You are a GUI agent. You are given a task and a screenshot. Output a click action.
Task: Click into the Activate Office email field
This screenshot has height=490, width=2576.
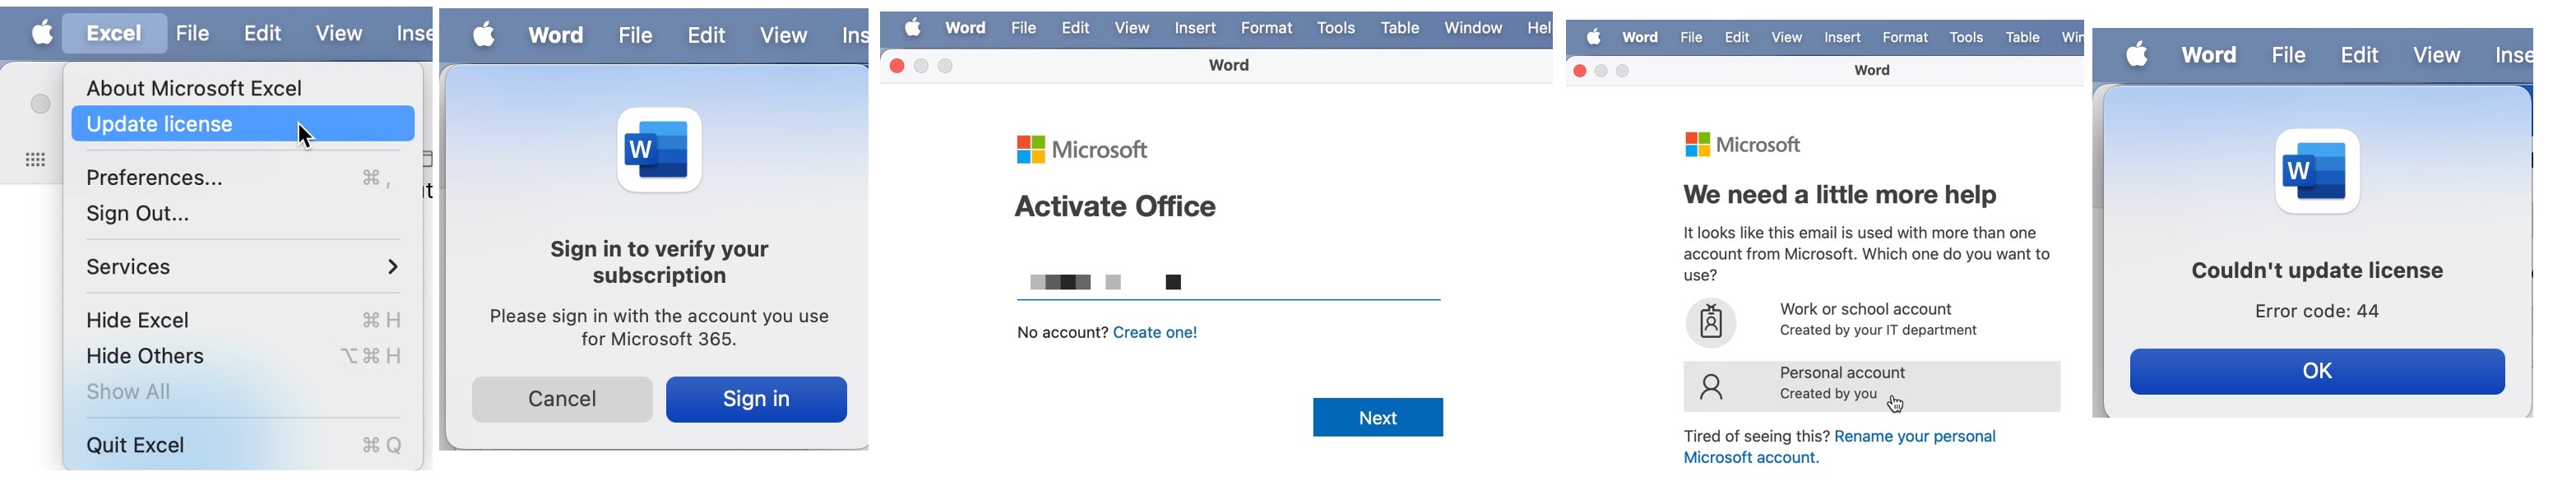[1229, 282]
